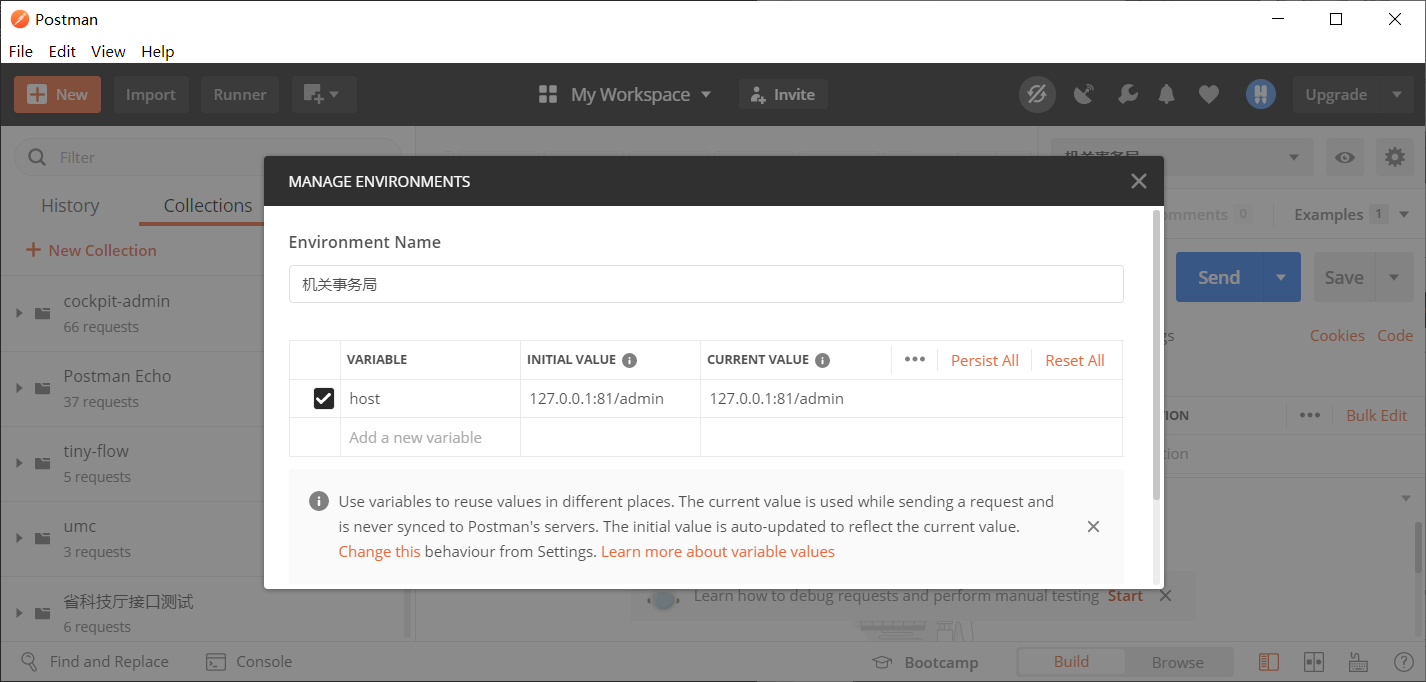Click the dialog vertical scrollbar
This screenshot has width=1426, height=682.
(1157, 355)
